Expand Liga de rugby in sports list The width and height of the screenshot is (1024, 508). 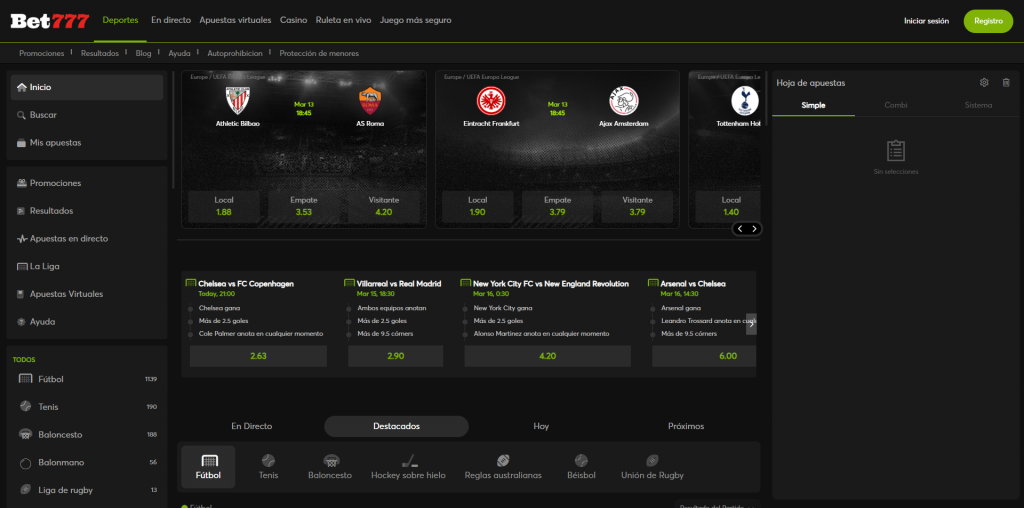point(87,490)
